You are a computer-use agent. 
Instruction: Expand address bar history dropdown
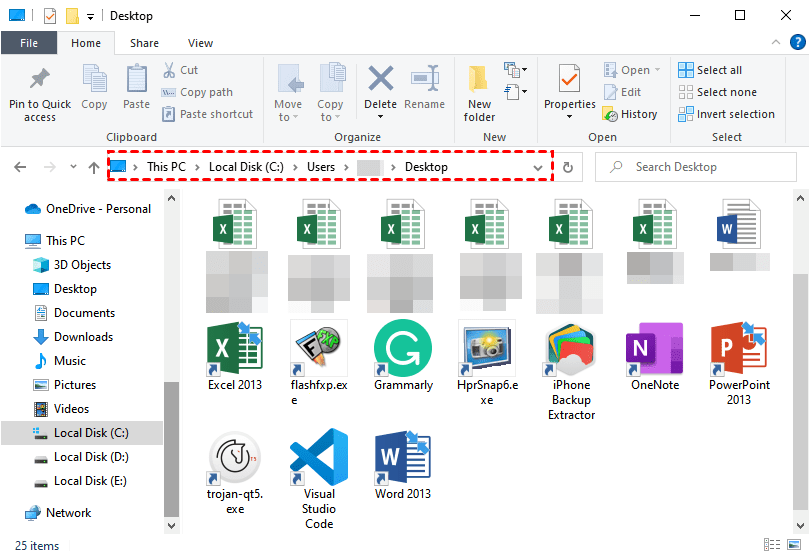point(538,167)
